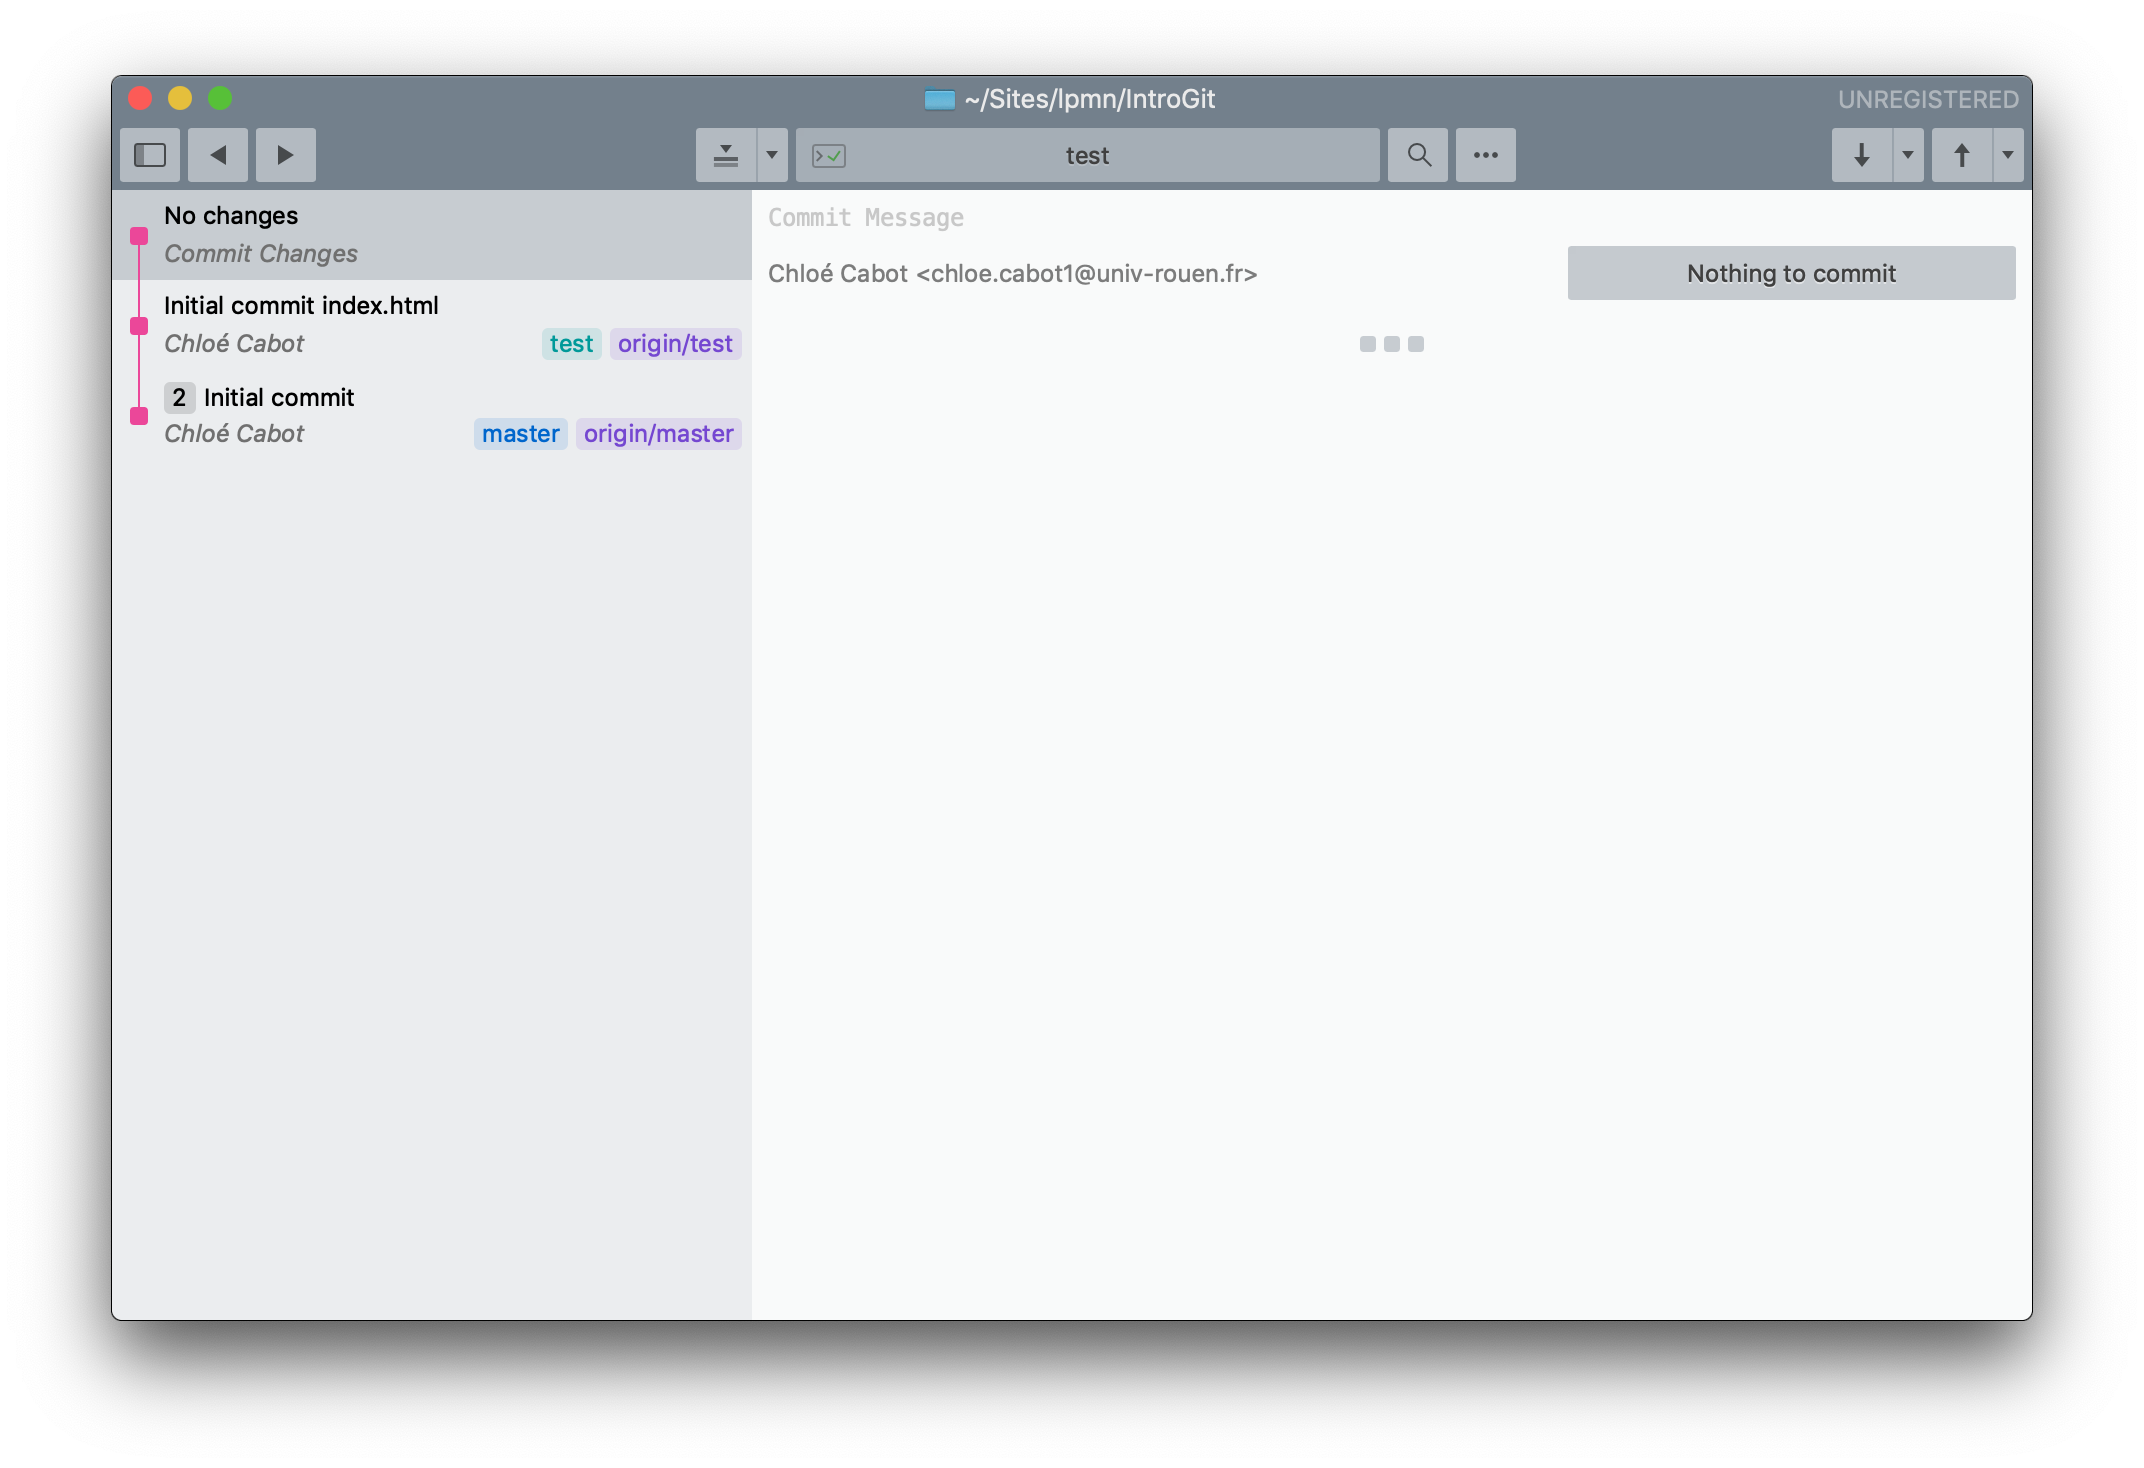
Task: Click the forward navigation arrow icon
Action: [x=283, y=155]
